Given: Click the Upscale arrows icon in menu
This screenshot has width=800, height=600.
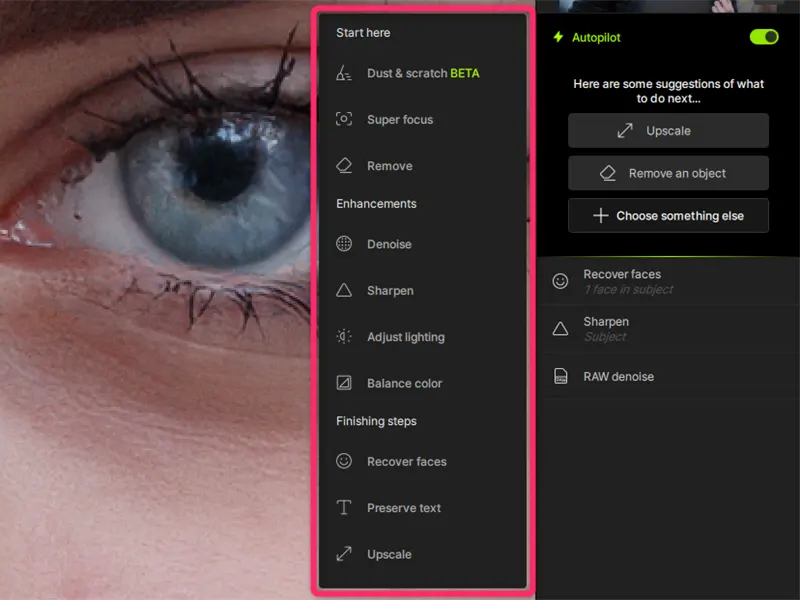Looking at the screenshot, I should tap(344, 554).
